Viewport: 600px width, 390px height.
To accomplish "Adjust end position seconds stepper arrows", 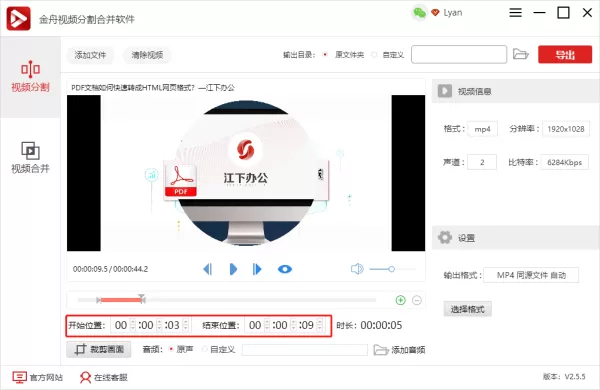I will click(320, 325).
